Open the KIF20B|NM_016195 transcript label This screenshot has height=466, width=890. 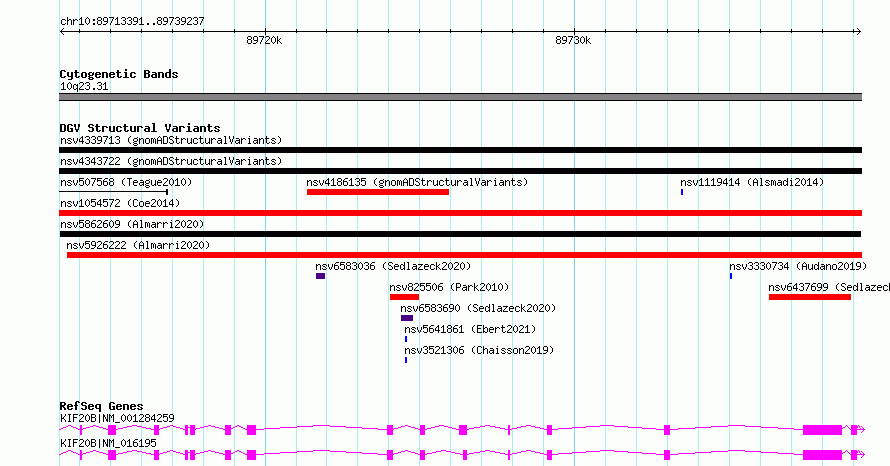[108, 443]
